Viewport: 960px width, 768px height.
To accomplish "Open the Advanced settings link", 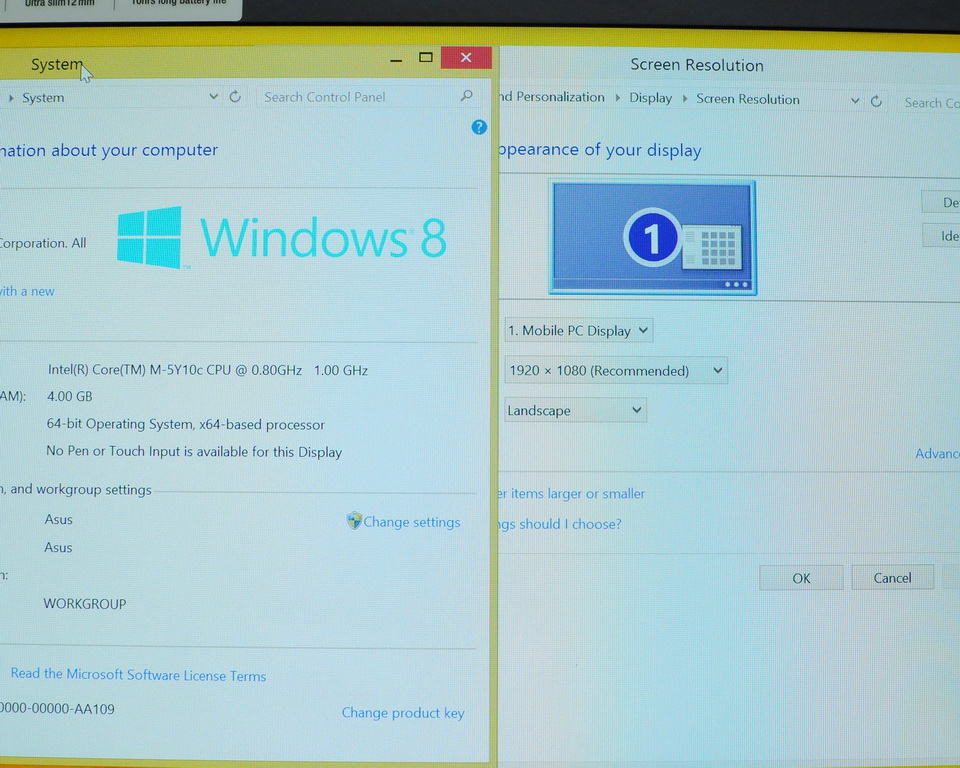I will [x=937, y=453].
